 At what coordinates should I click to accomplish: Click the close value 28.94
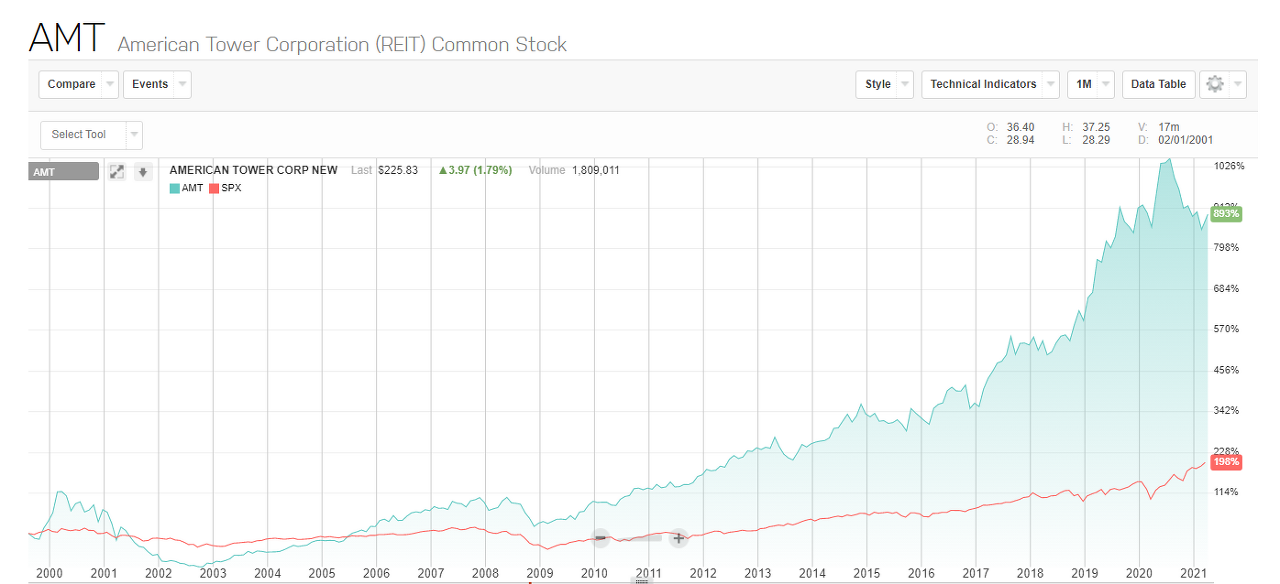coord(1021,140)
